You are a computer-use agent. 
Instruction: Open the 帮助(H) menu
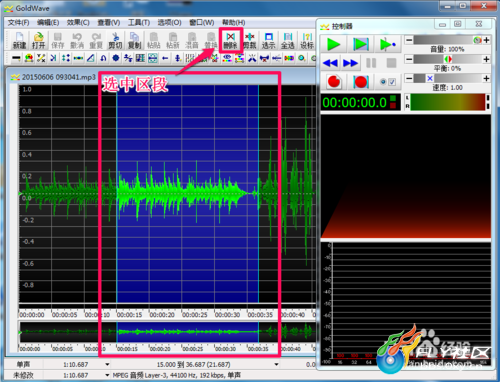click(233, 22)
